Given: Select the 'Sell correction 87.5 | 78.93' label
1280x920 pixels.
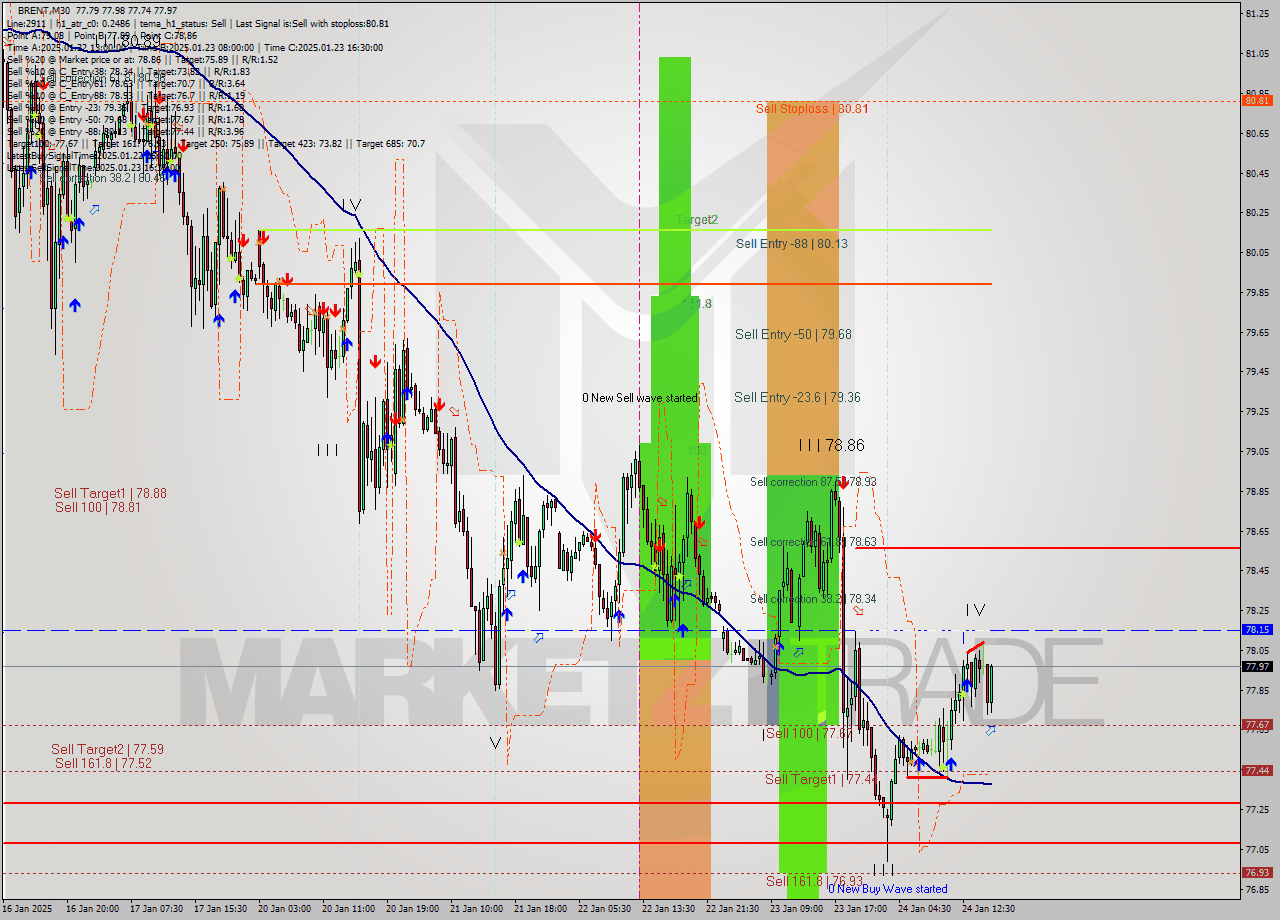Looking at the screenshot, I should pos(813,482).
